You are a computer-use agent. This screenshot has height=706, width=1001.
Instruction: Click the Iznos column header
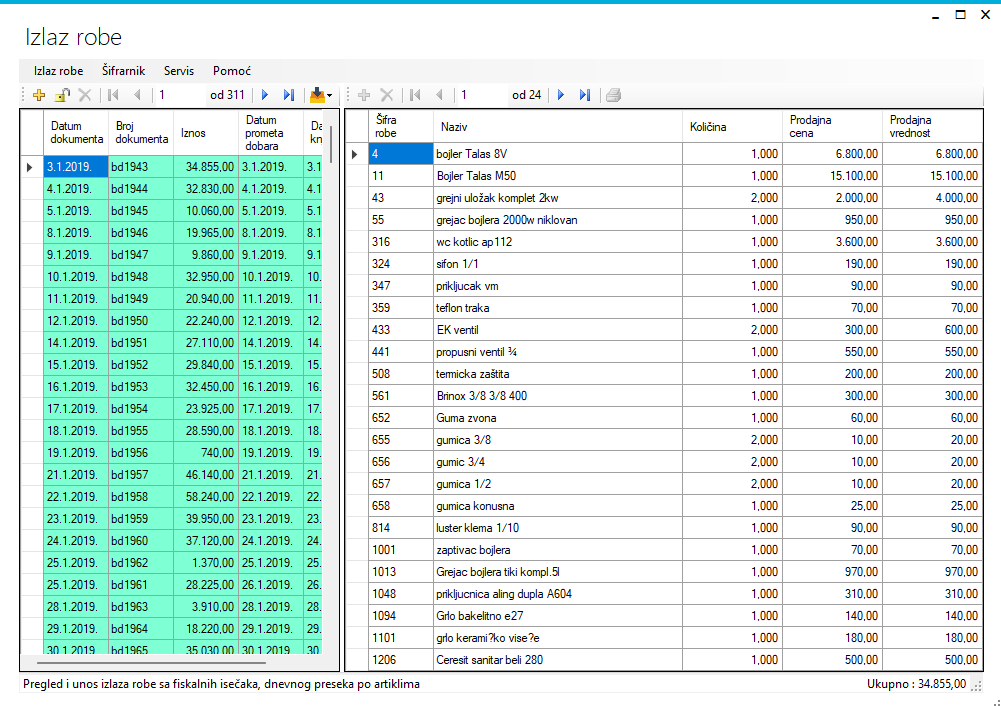[x=205, y=133]
